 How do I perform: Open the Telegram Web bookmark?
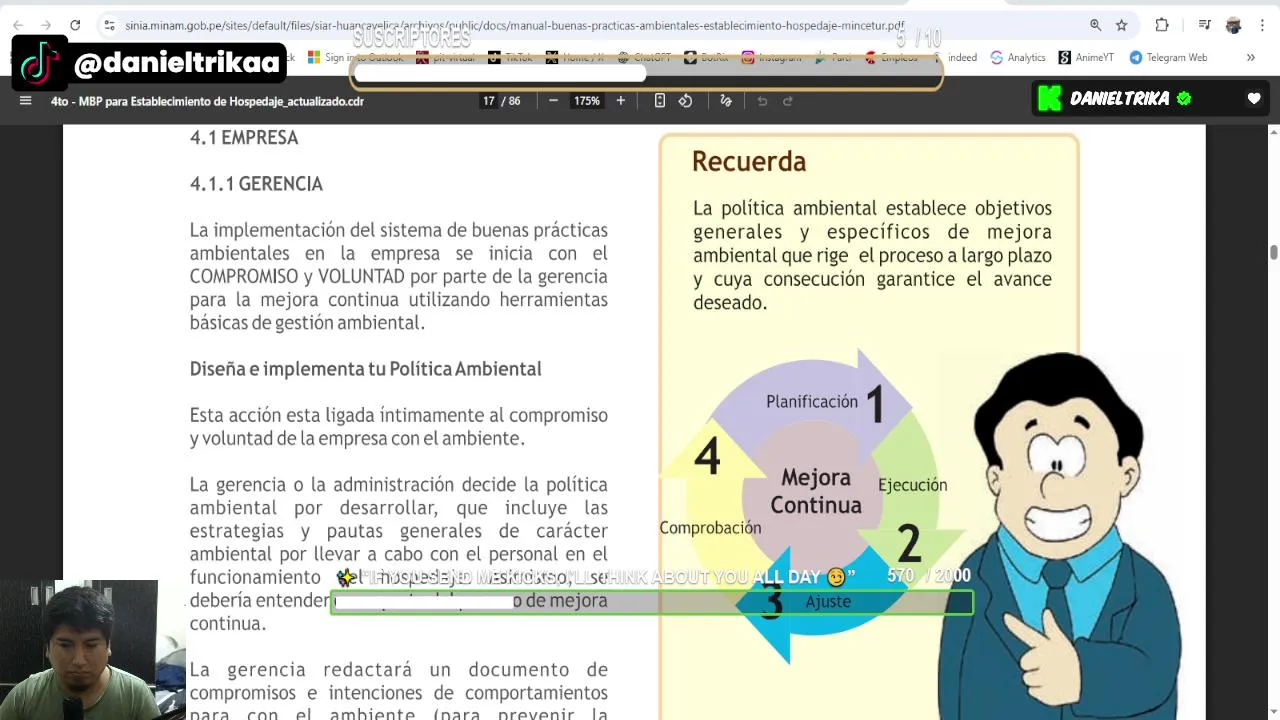[1168, 58]
